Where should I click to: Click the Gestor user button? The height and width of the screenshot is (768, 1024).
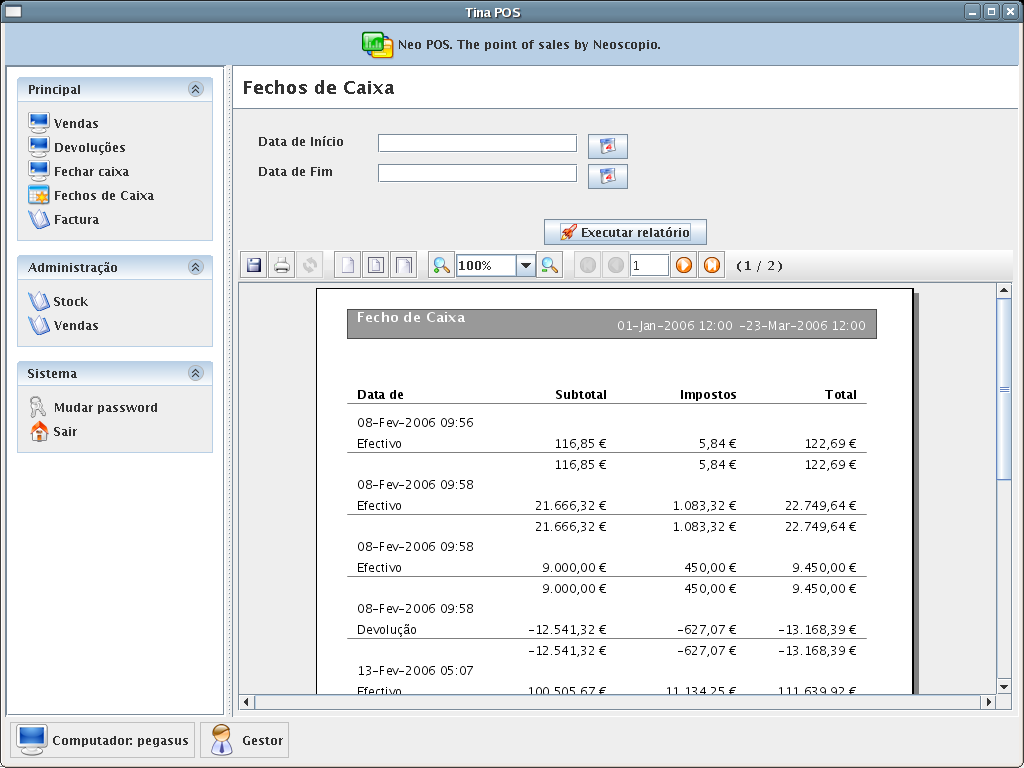click(x=244, y=740)
